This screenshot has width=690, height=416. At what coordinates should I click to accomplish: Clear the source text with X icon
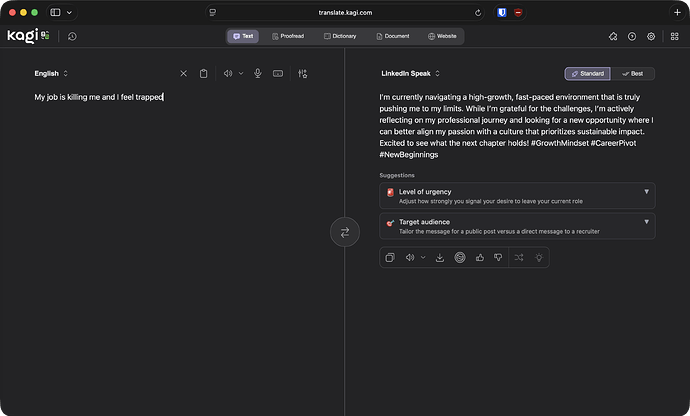(x=184, y=74)
